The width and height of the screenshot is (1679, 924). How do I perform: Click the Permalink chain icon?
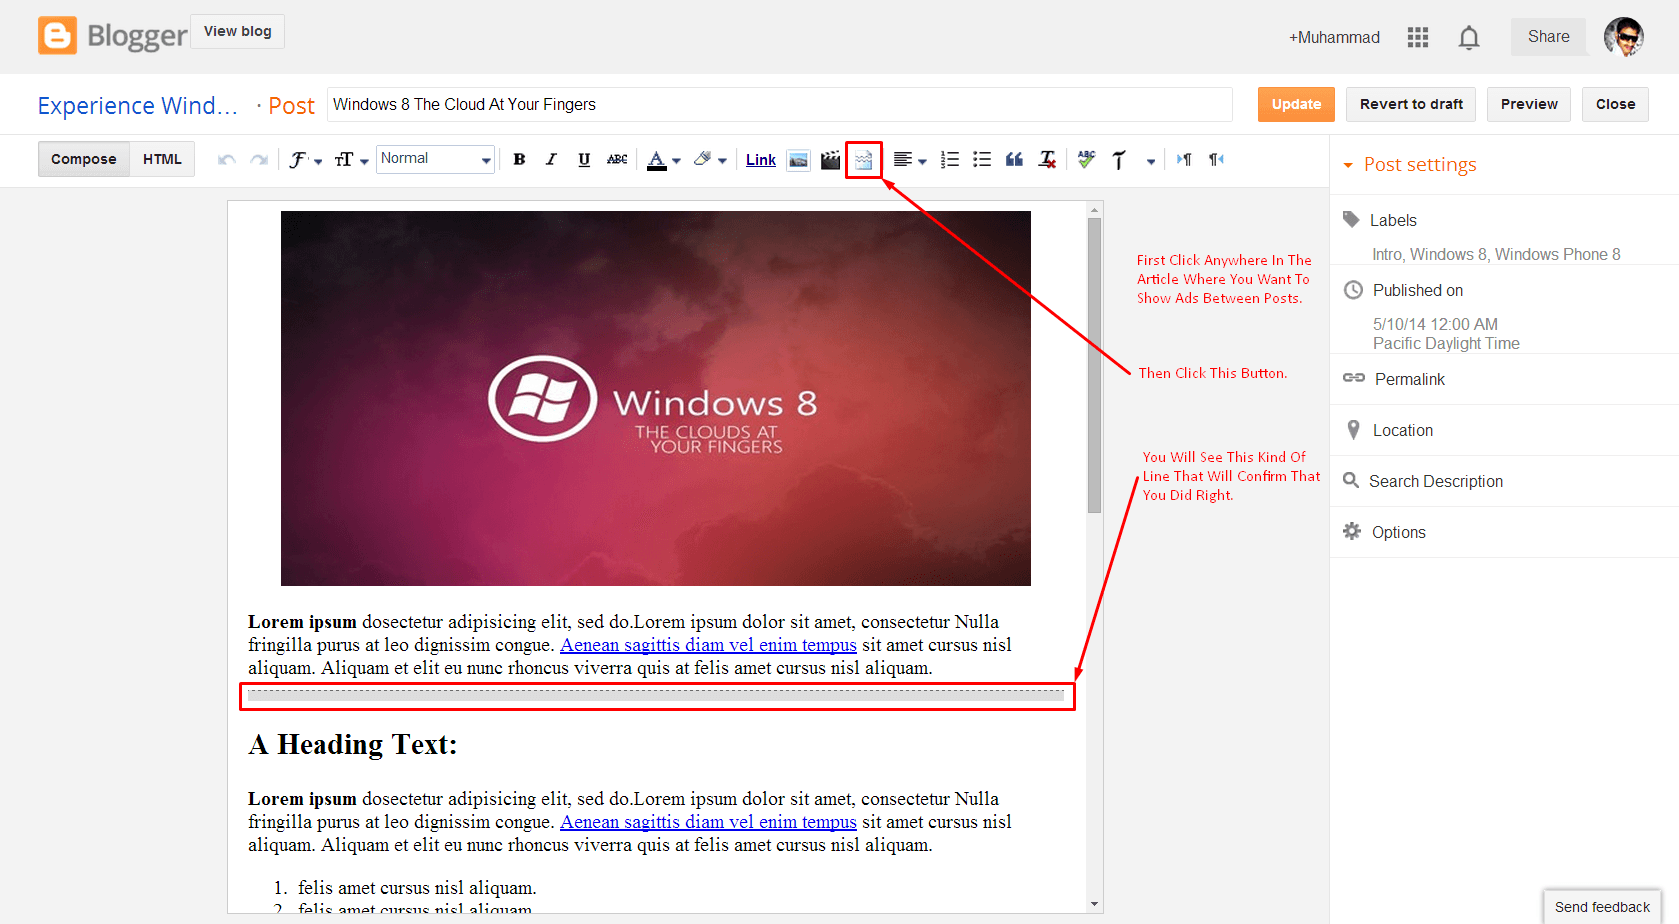pyautogui.click(x=1354, y=377)
